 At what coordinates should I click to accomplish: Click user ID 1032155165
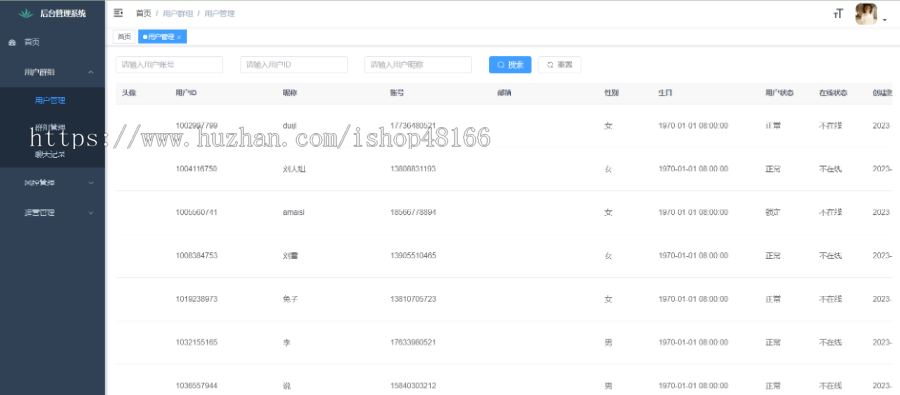[x=196, y=342]
